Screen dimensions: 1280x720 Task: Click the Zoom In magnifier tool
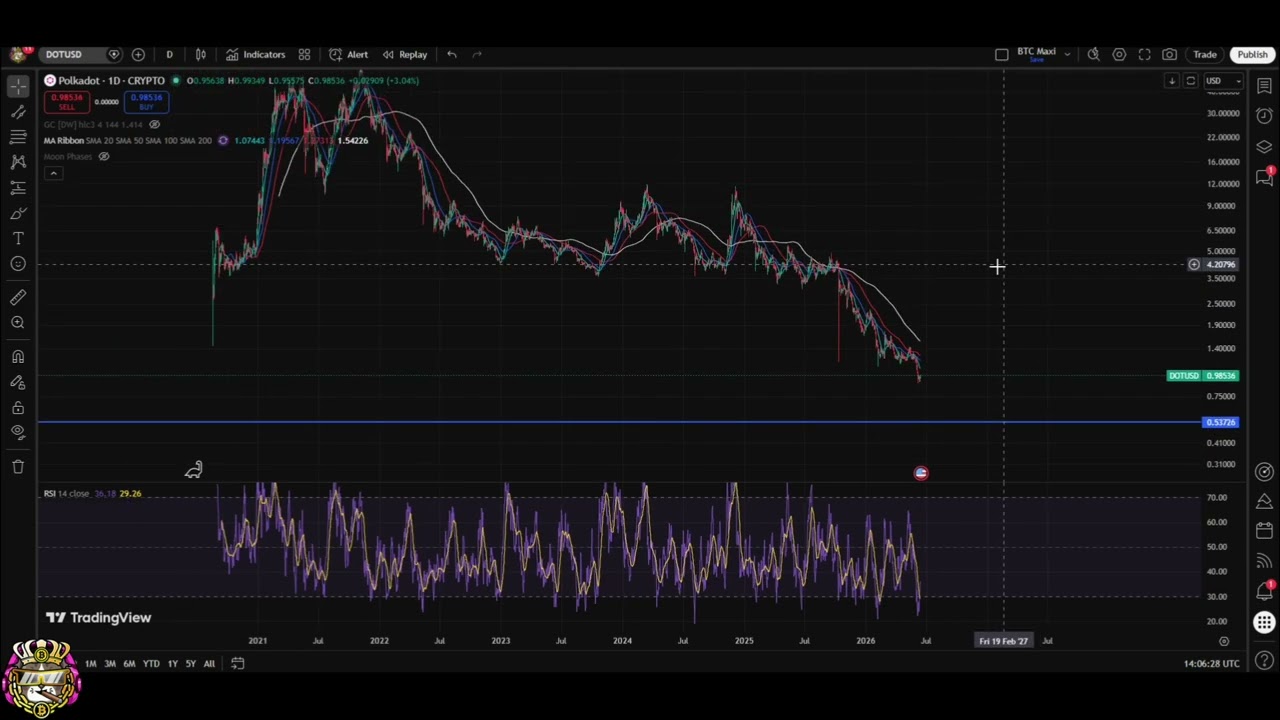[18, 322]
